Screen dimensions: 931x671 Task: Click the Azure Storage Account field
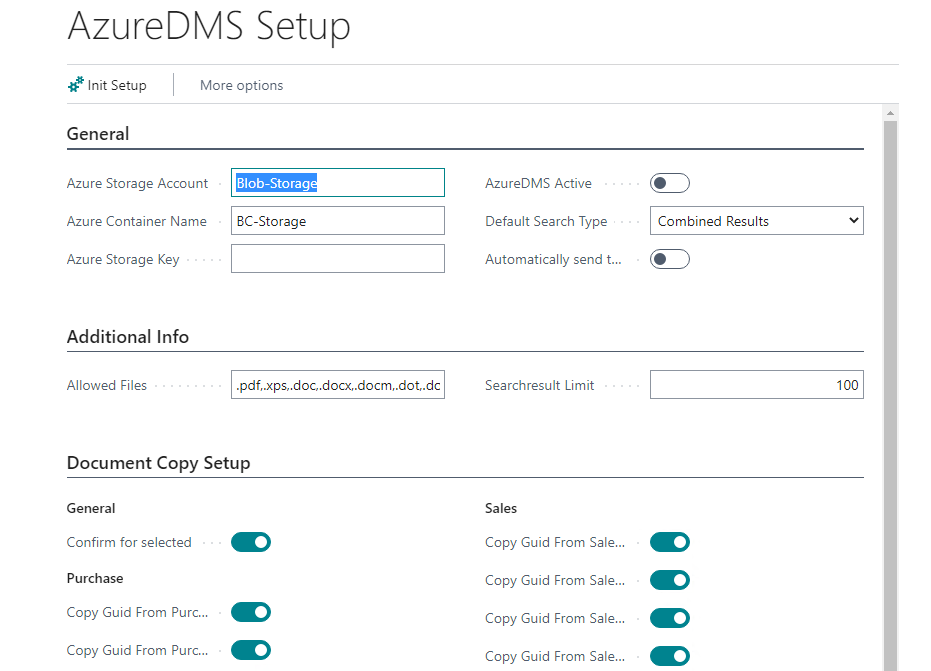click(x=337, y=182)
